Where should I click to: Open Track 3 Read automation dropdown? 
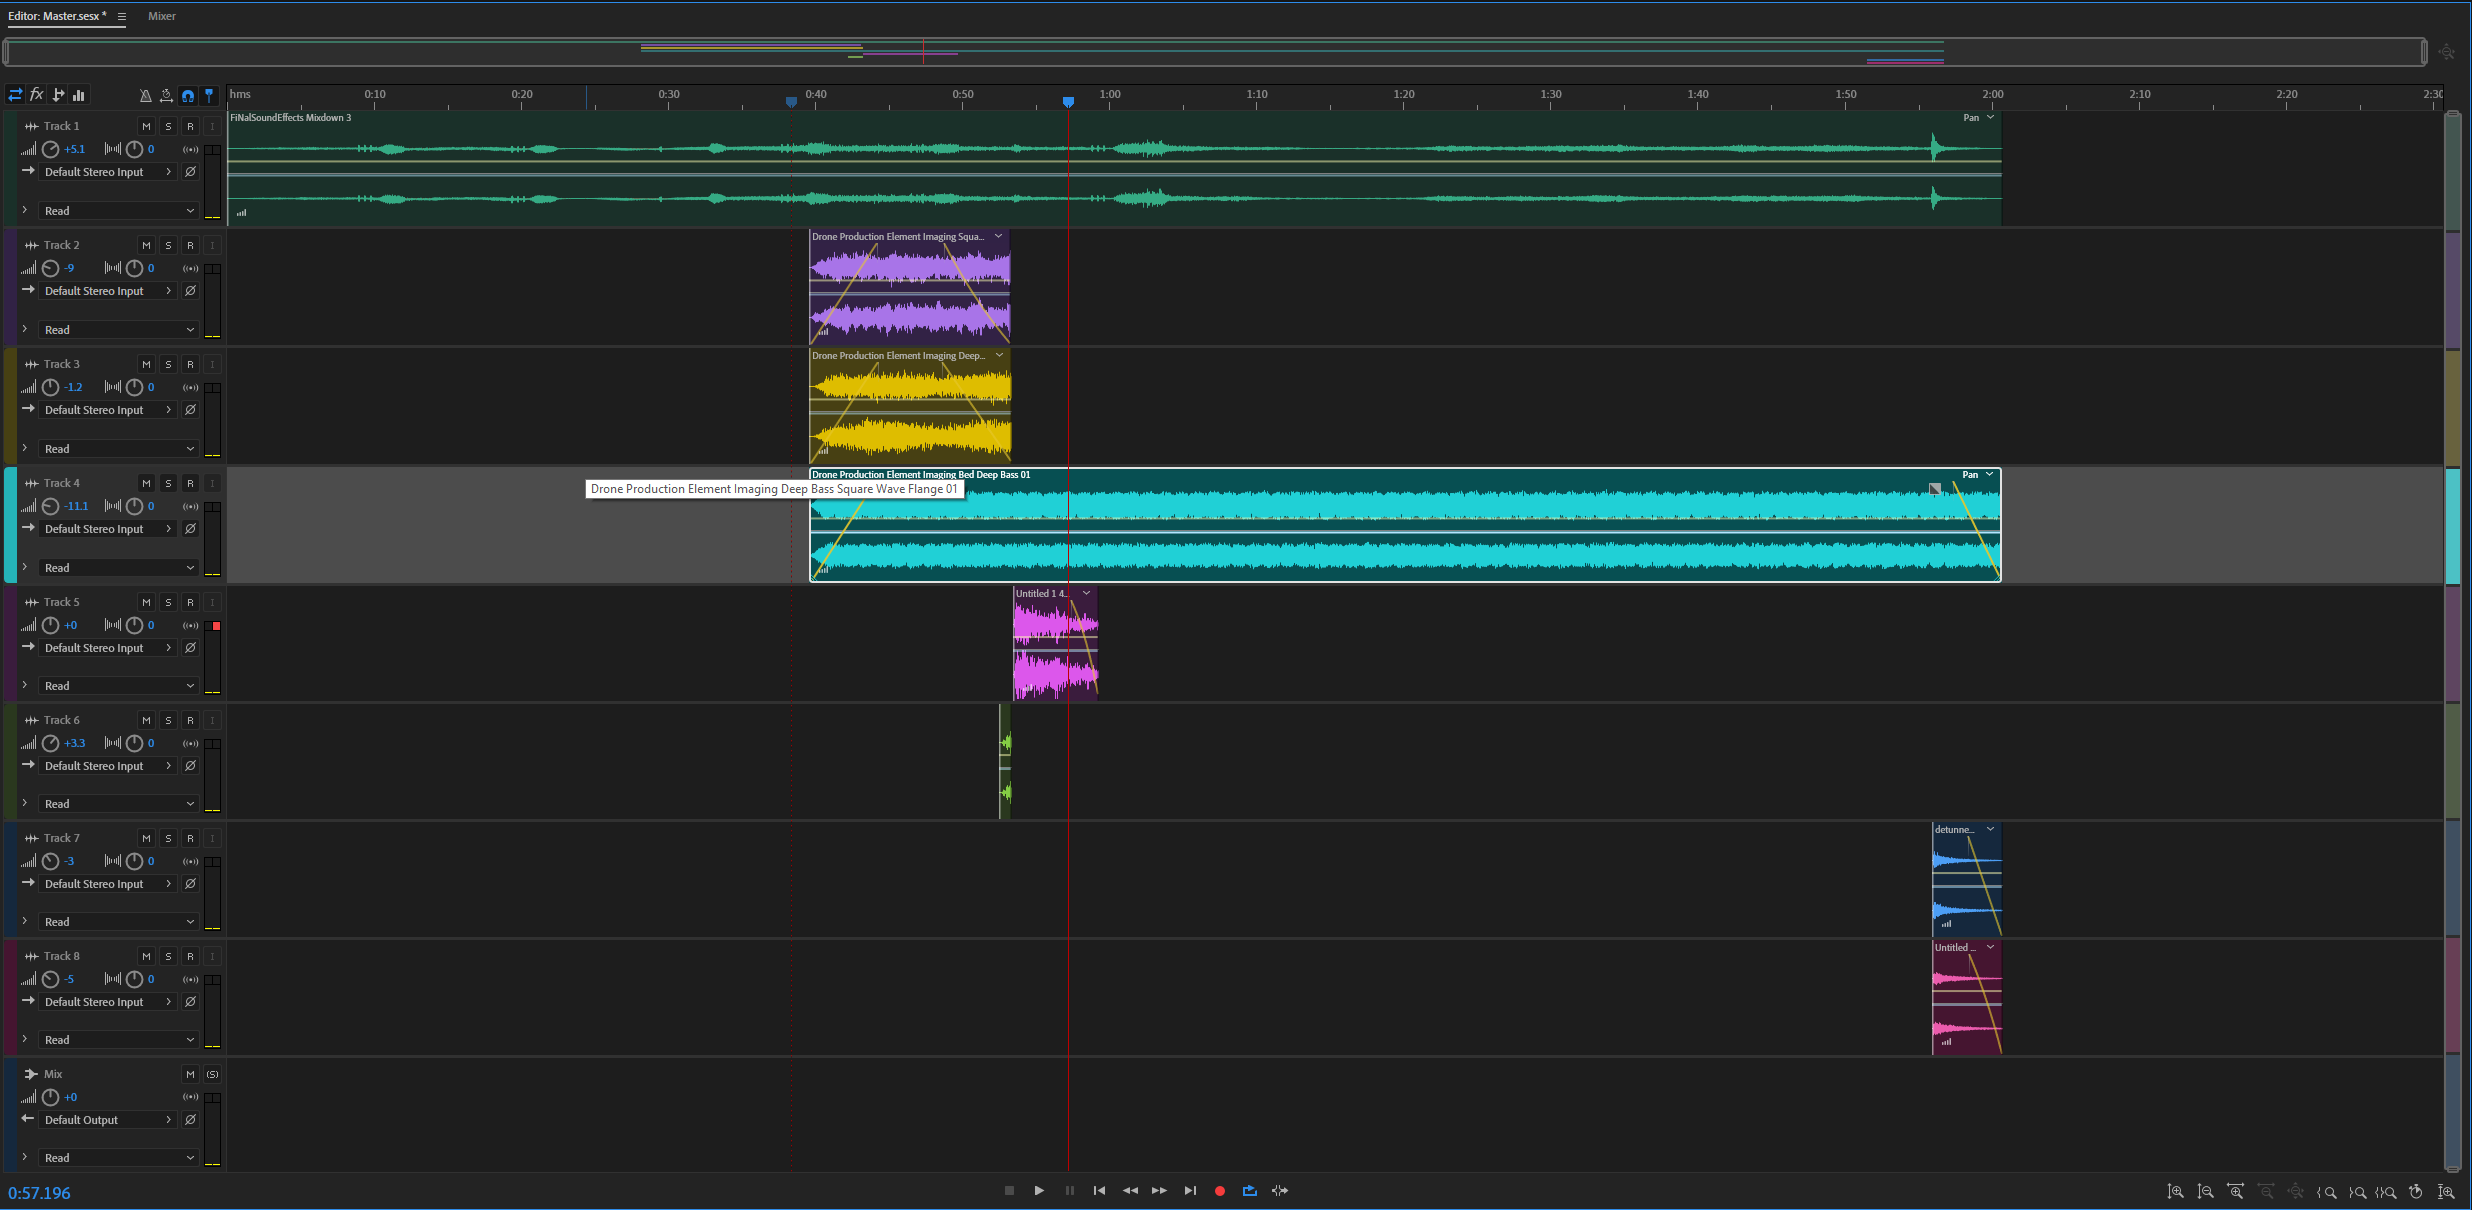coord(118,449)
